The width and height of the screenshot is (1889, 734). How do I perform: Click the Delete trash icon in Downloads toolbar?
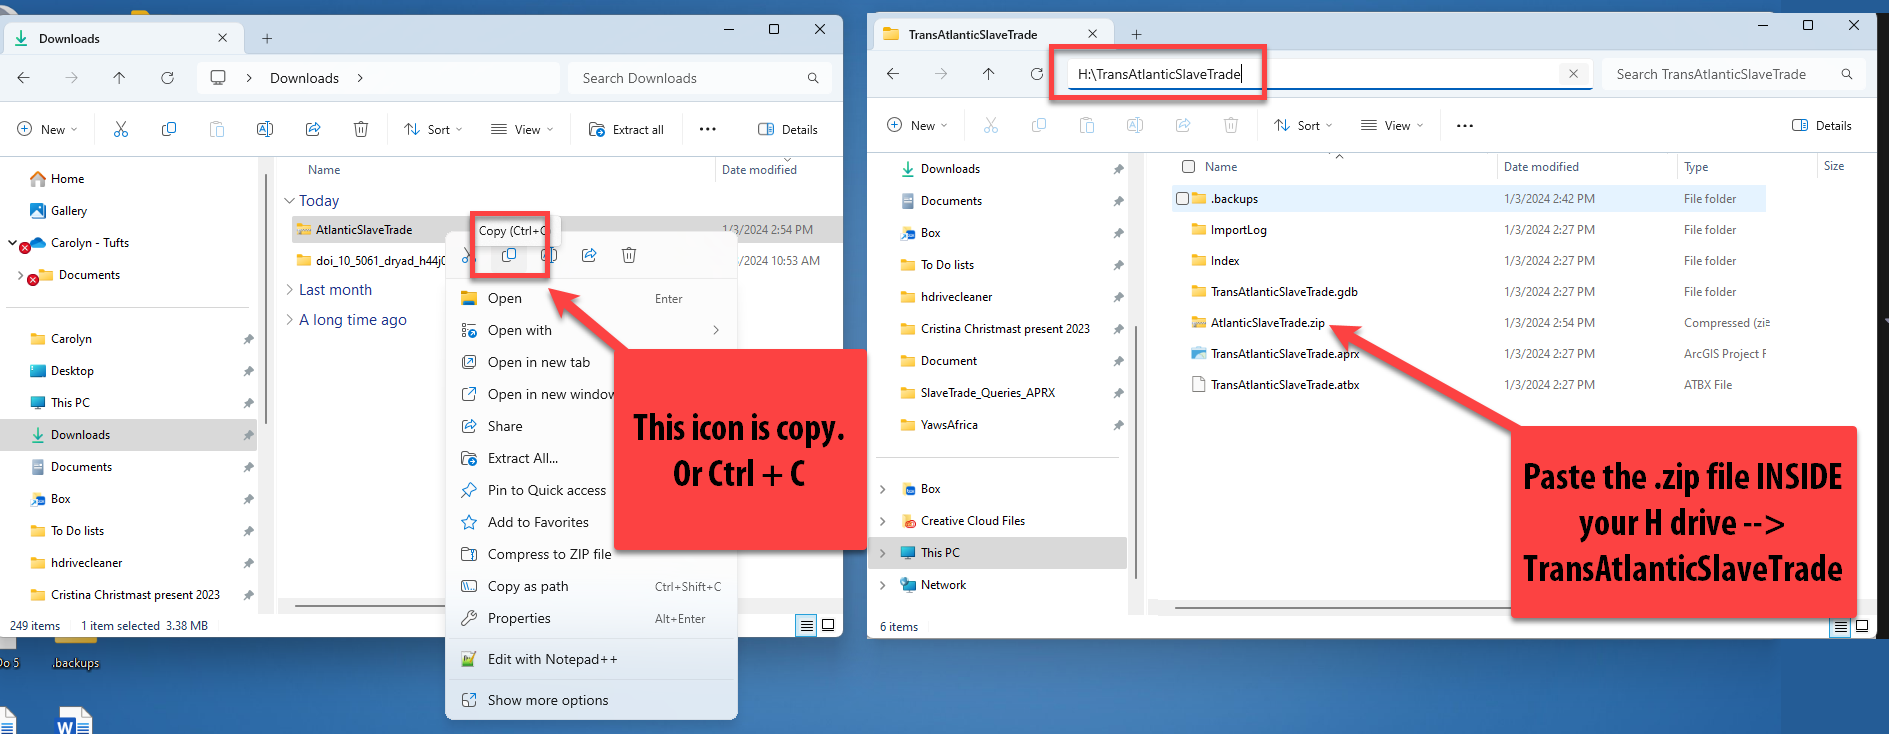click(x=361, y=129)
